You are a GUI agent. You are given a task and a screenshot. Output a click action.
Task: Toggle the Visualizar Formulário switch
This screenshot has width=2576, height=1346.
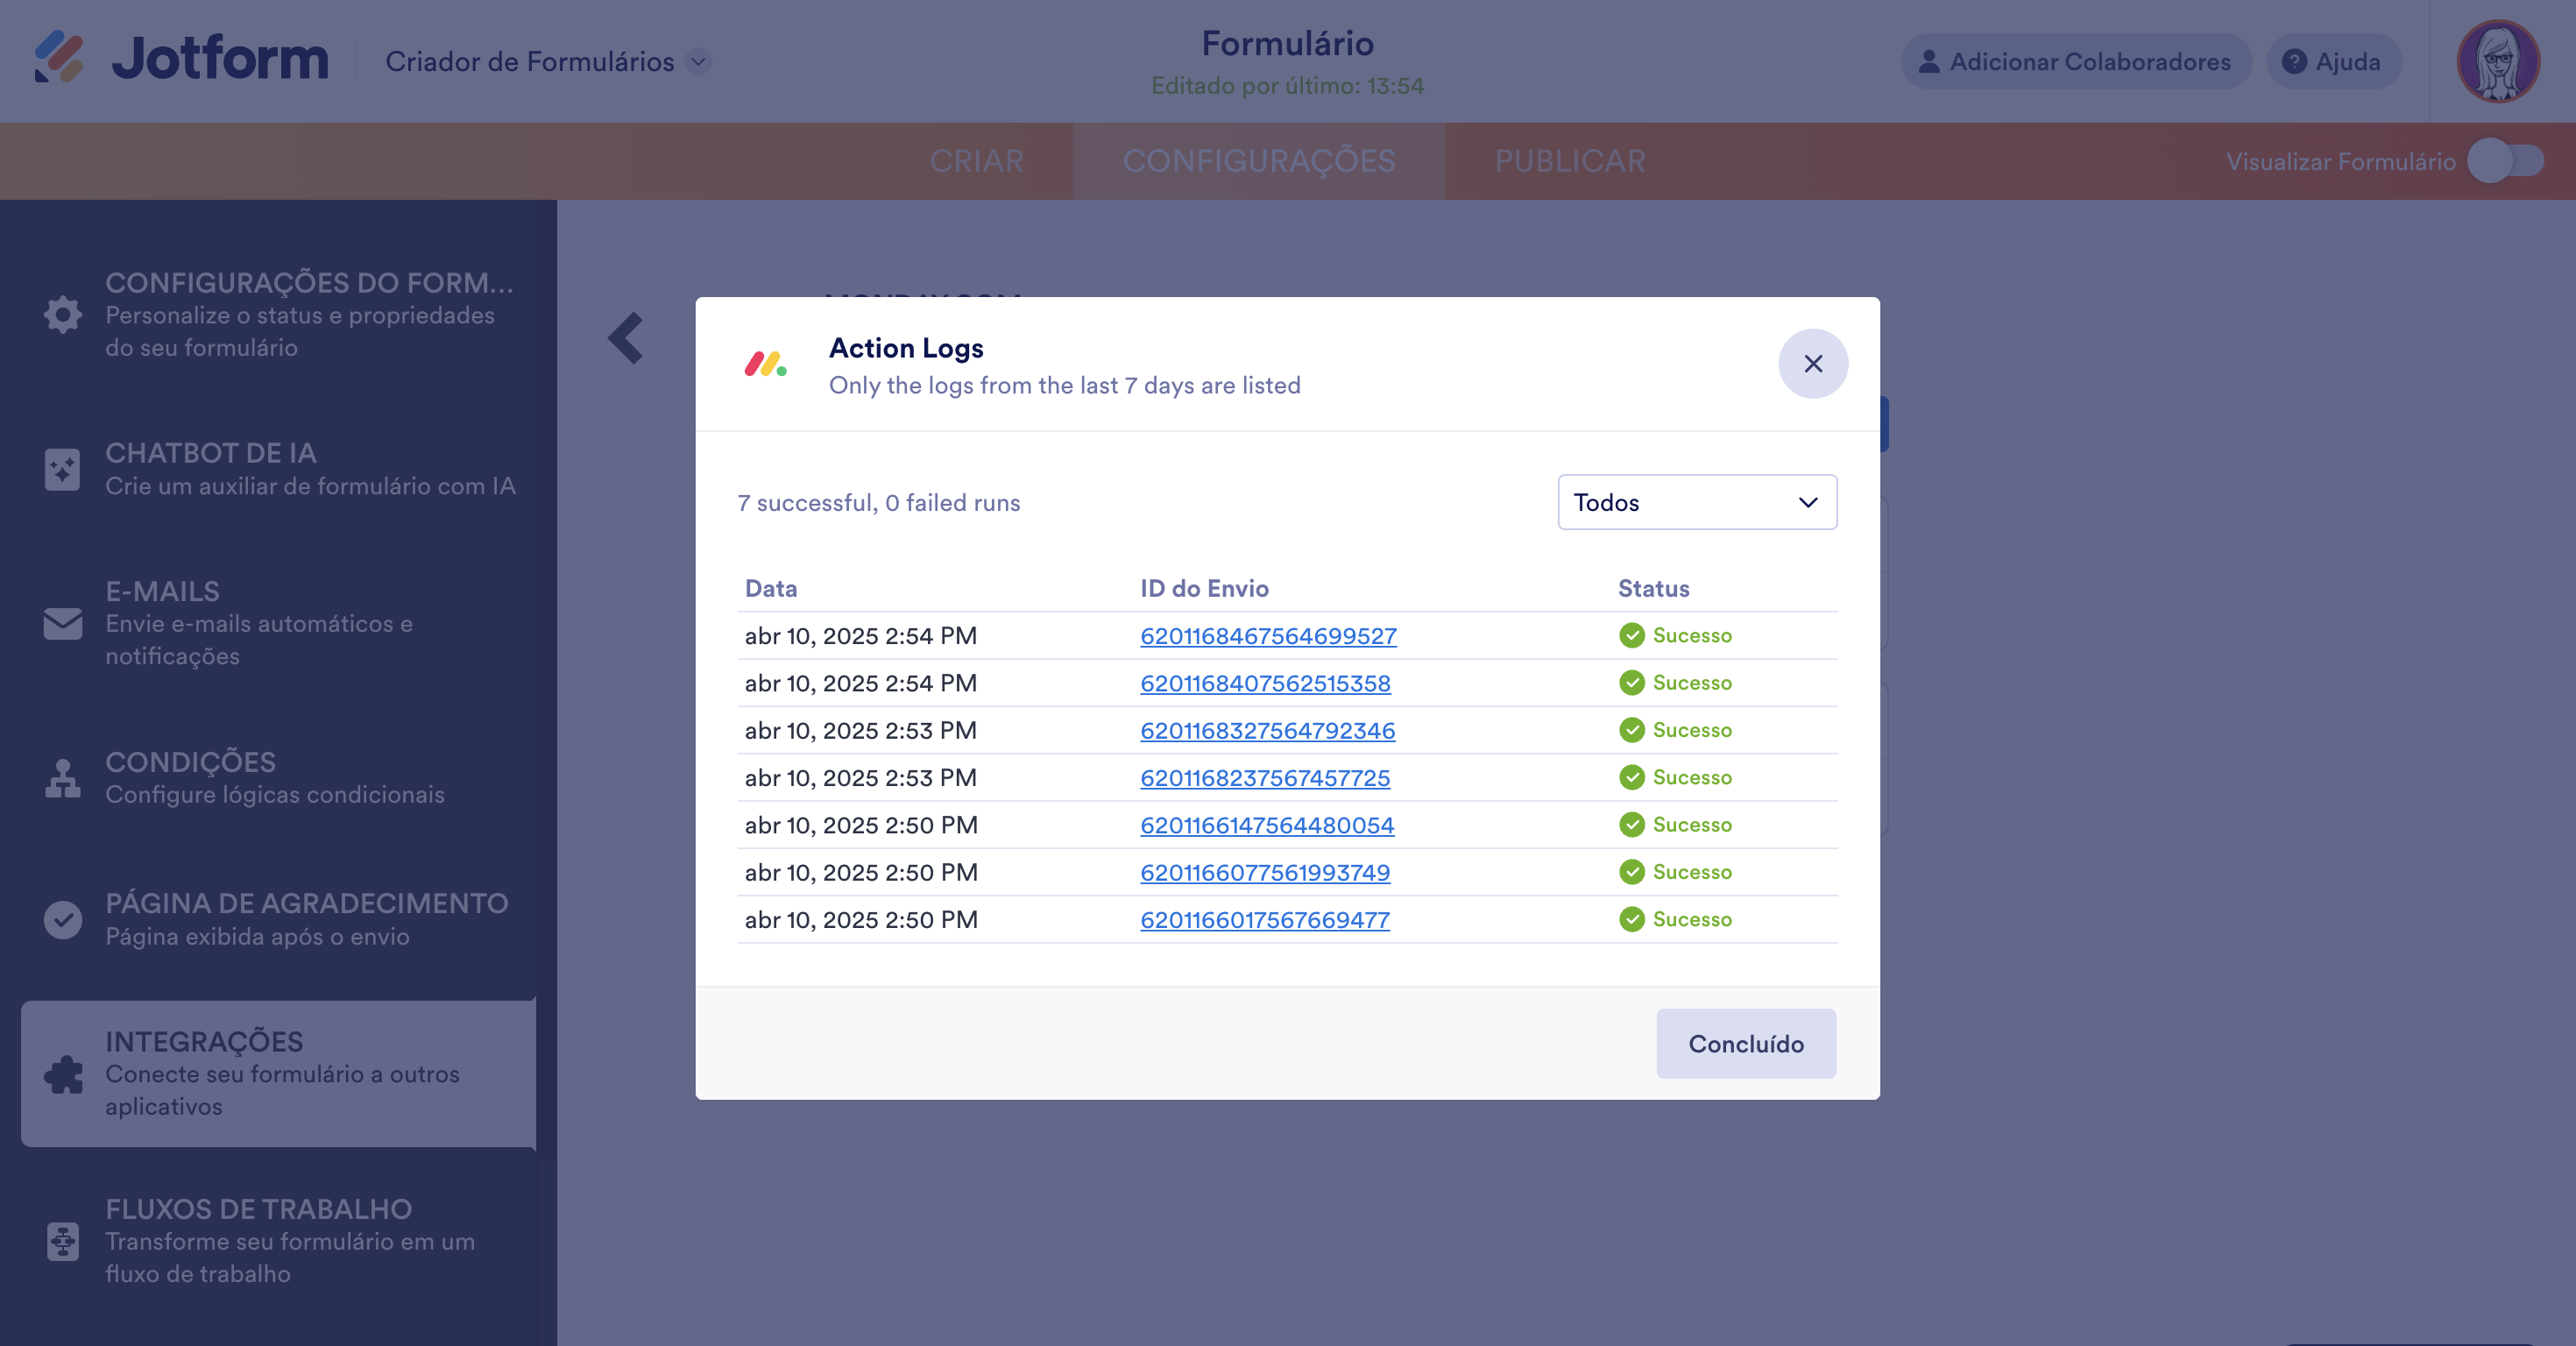point(2505,161)
